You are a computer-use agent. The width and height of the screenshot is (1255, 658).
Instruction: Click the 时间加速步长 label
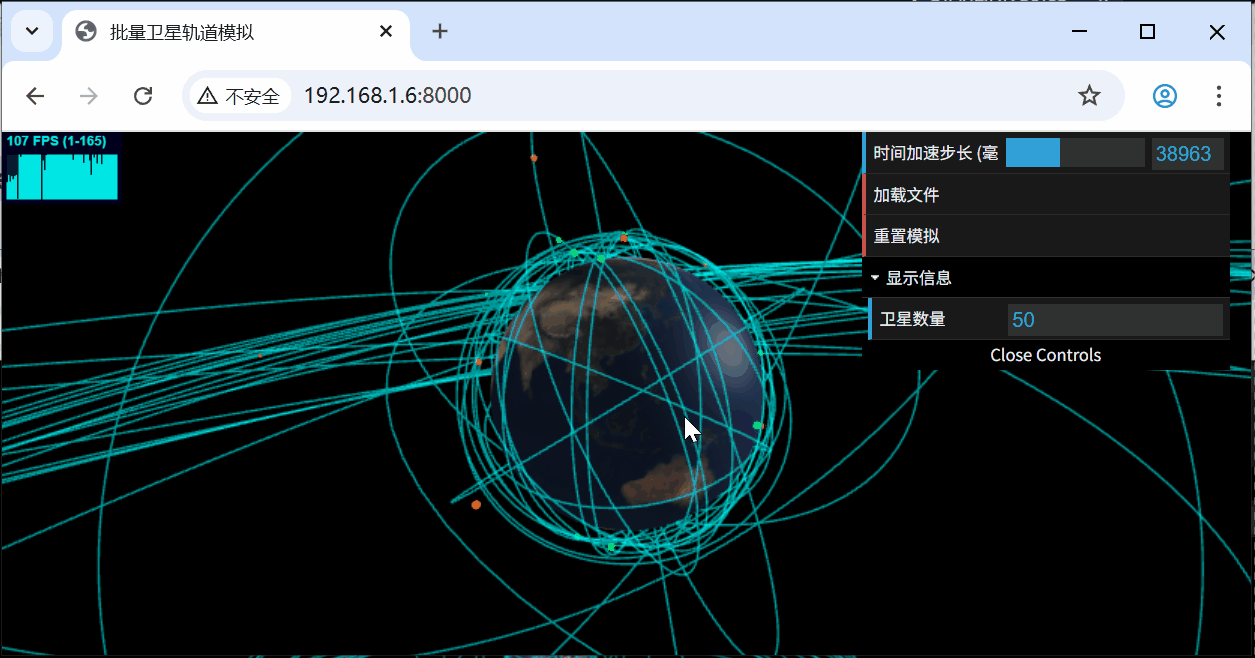tap(936, 154)
